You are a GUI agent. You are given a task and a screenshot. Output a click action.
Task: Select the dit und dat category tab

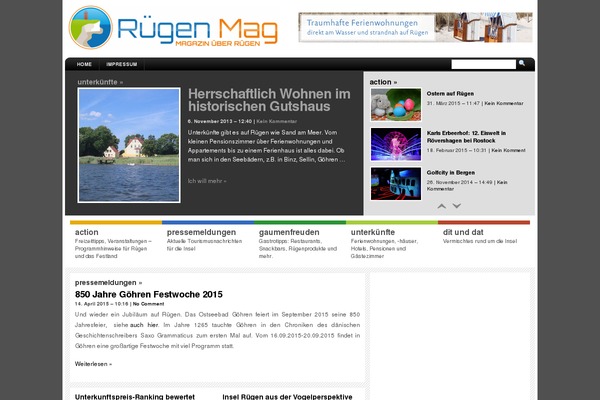(463, 232)
